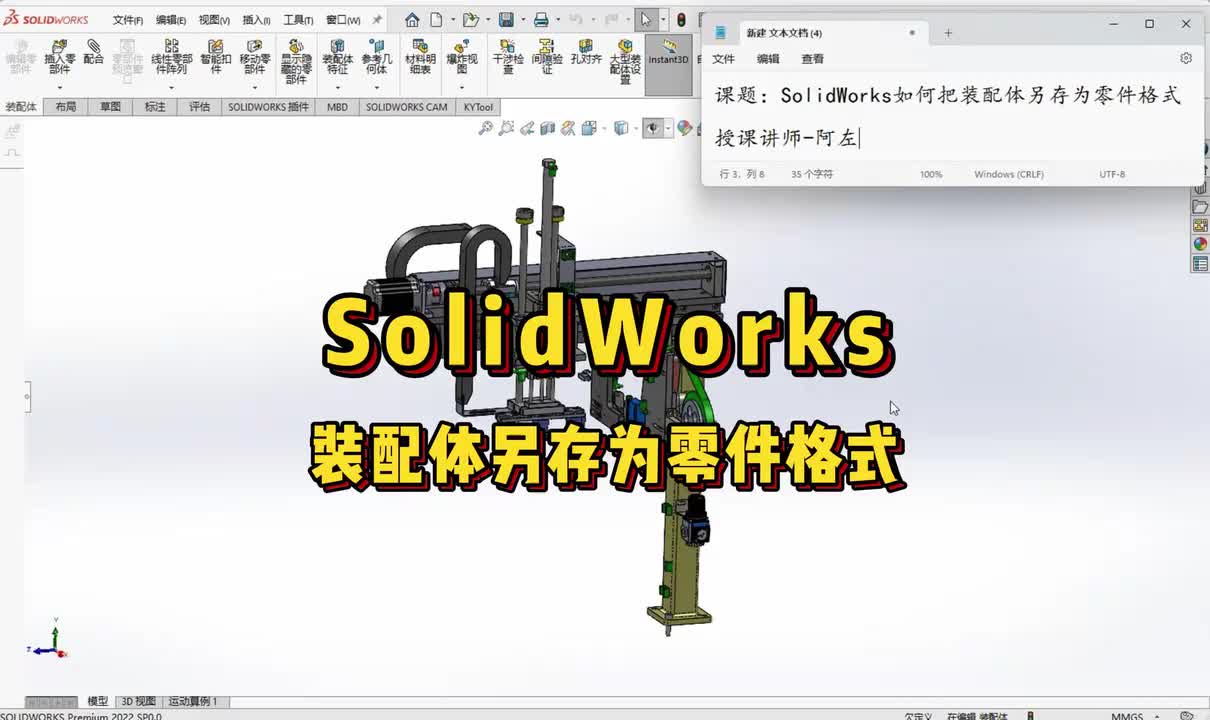
Task: Switch to 评估 (Evaluate) ribbon tab
Action: [x=200, y=107]
